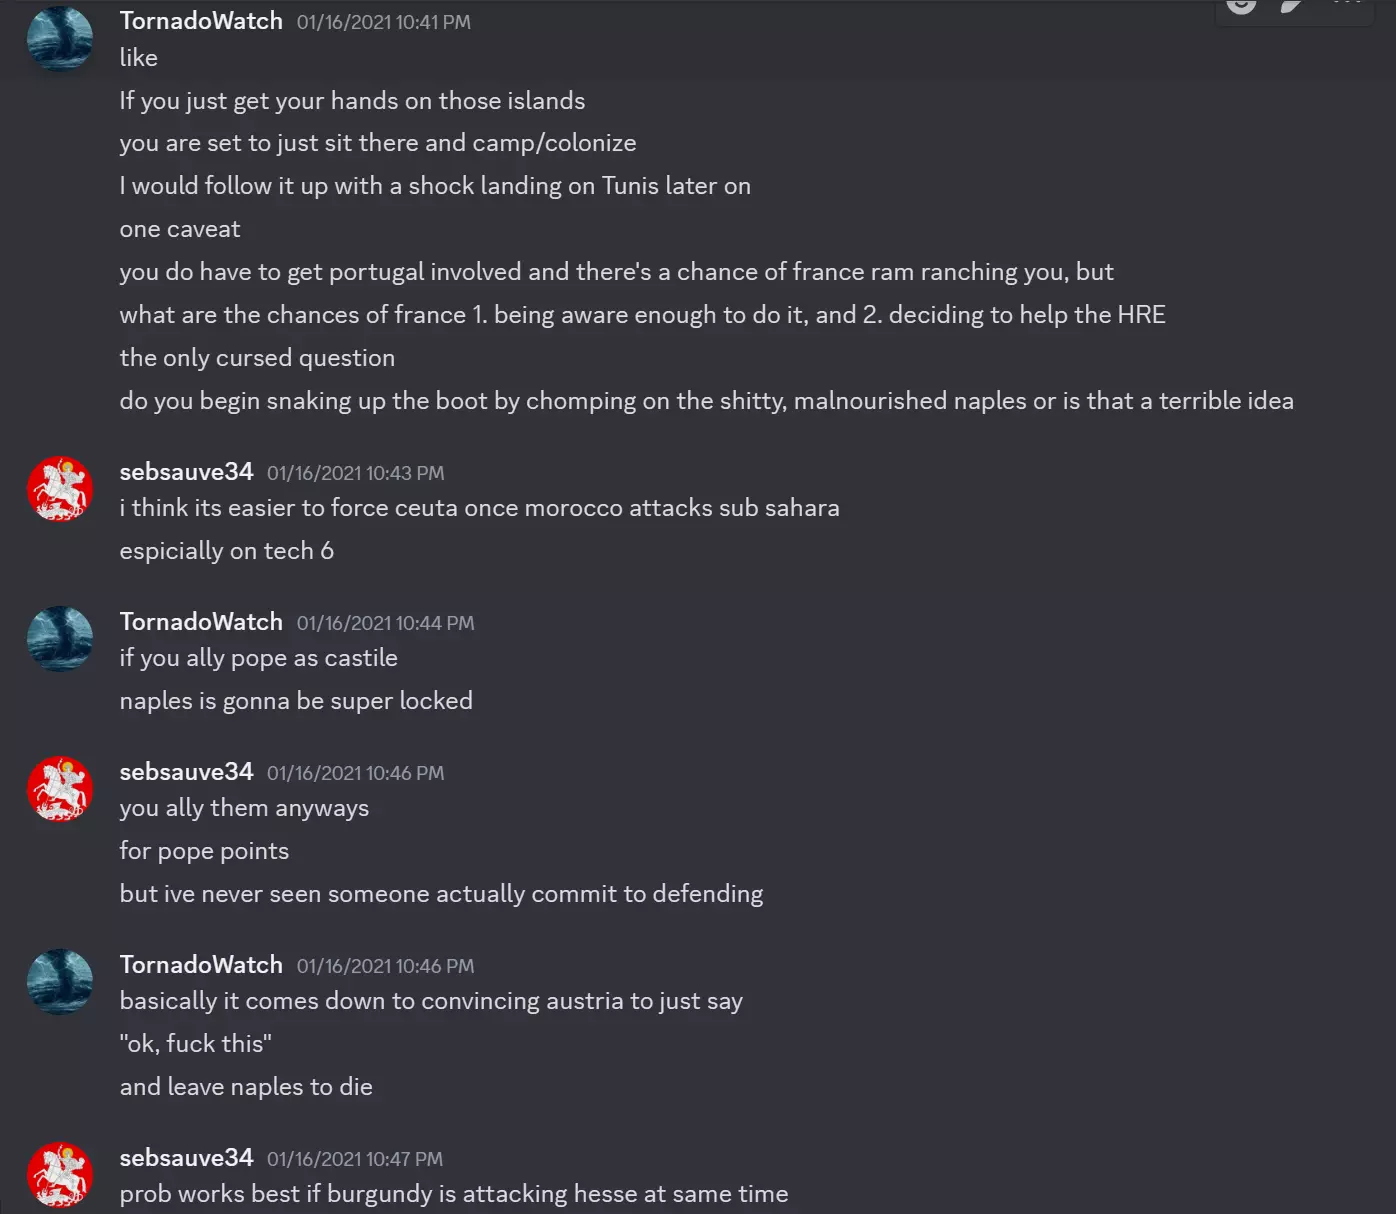
Task: Open sebsauve34 username above 'you ally them anyways'
Action: [186, 772]
